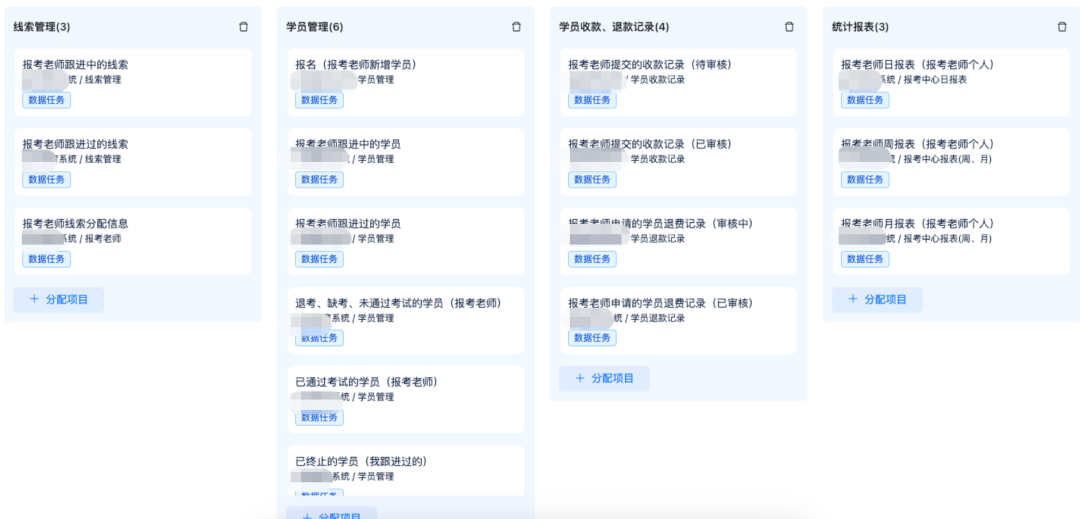Open card 已终止的学员（我跟进过的）
Viewport: 1080px width, 519px height.
(406, 471)
